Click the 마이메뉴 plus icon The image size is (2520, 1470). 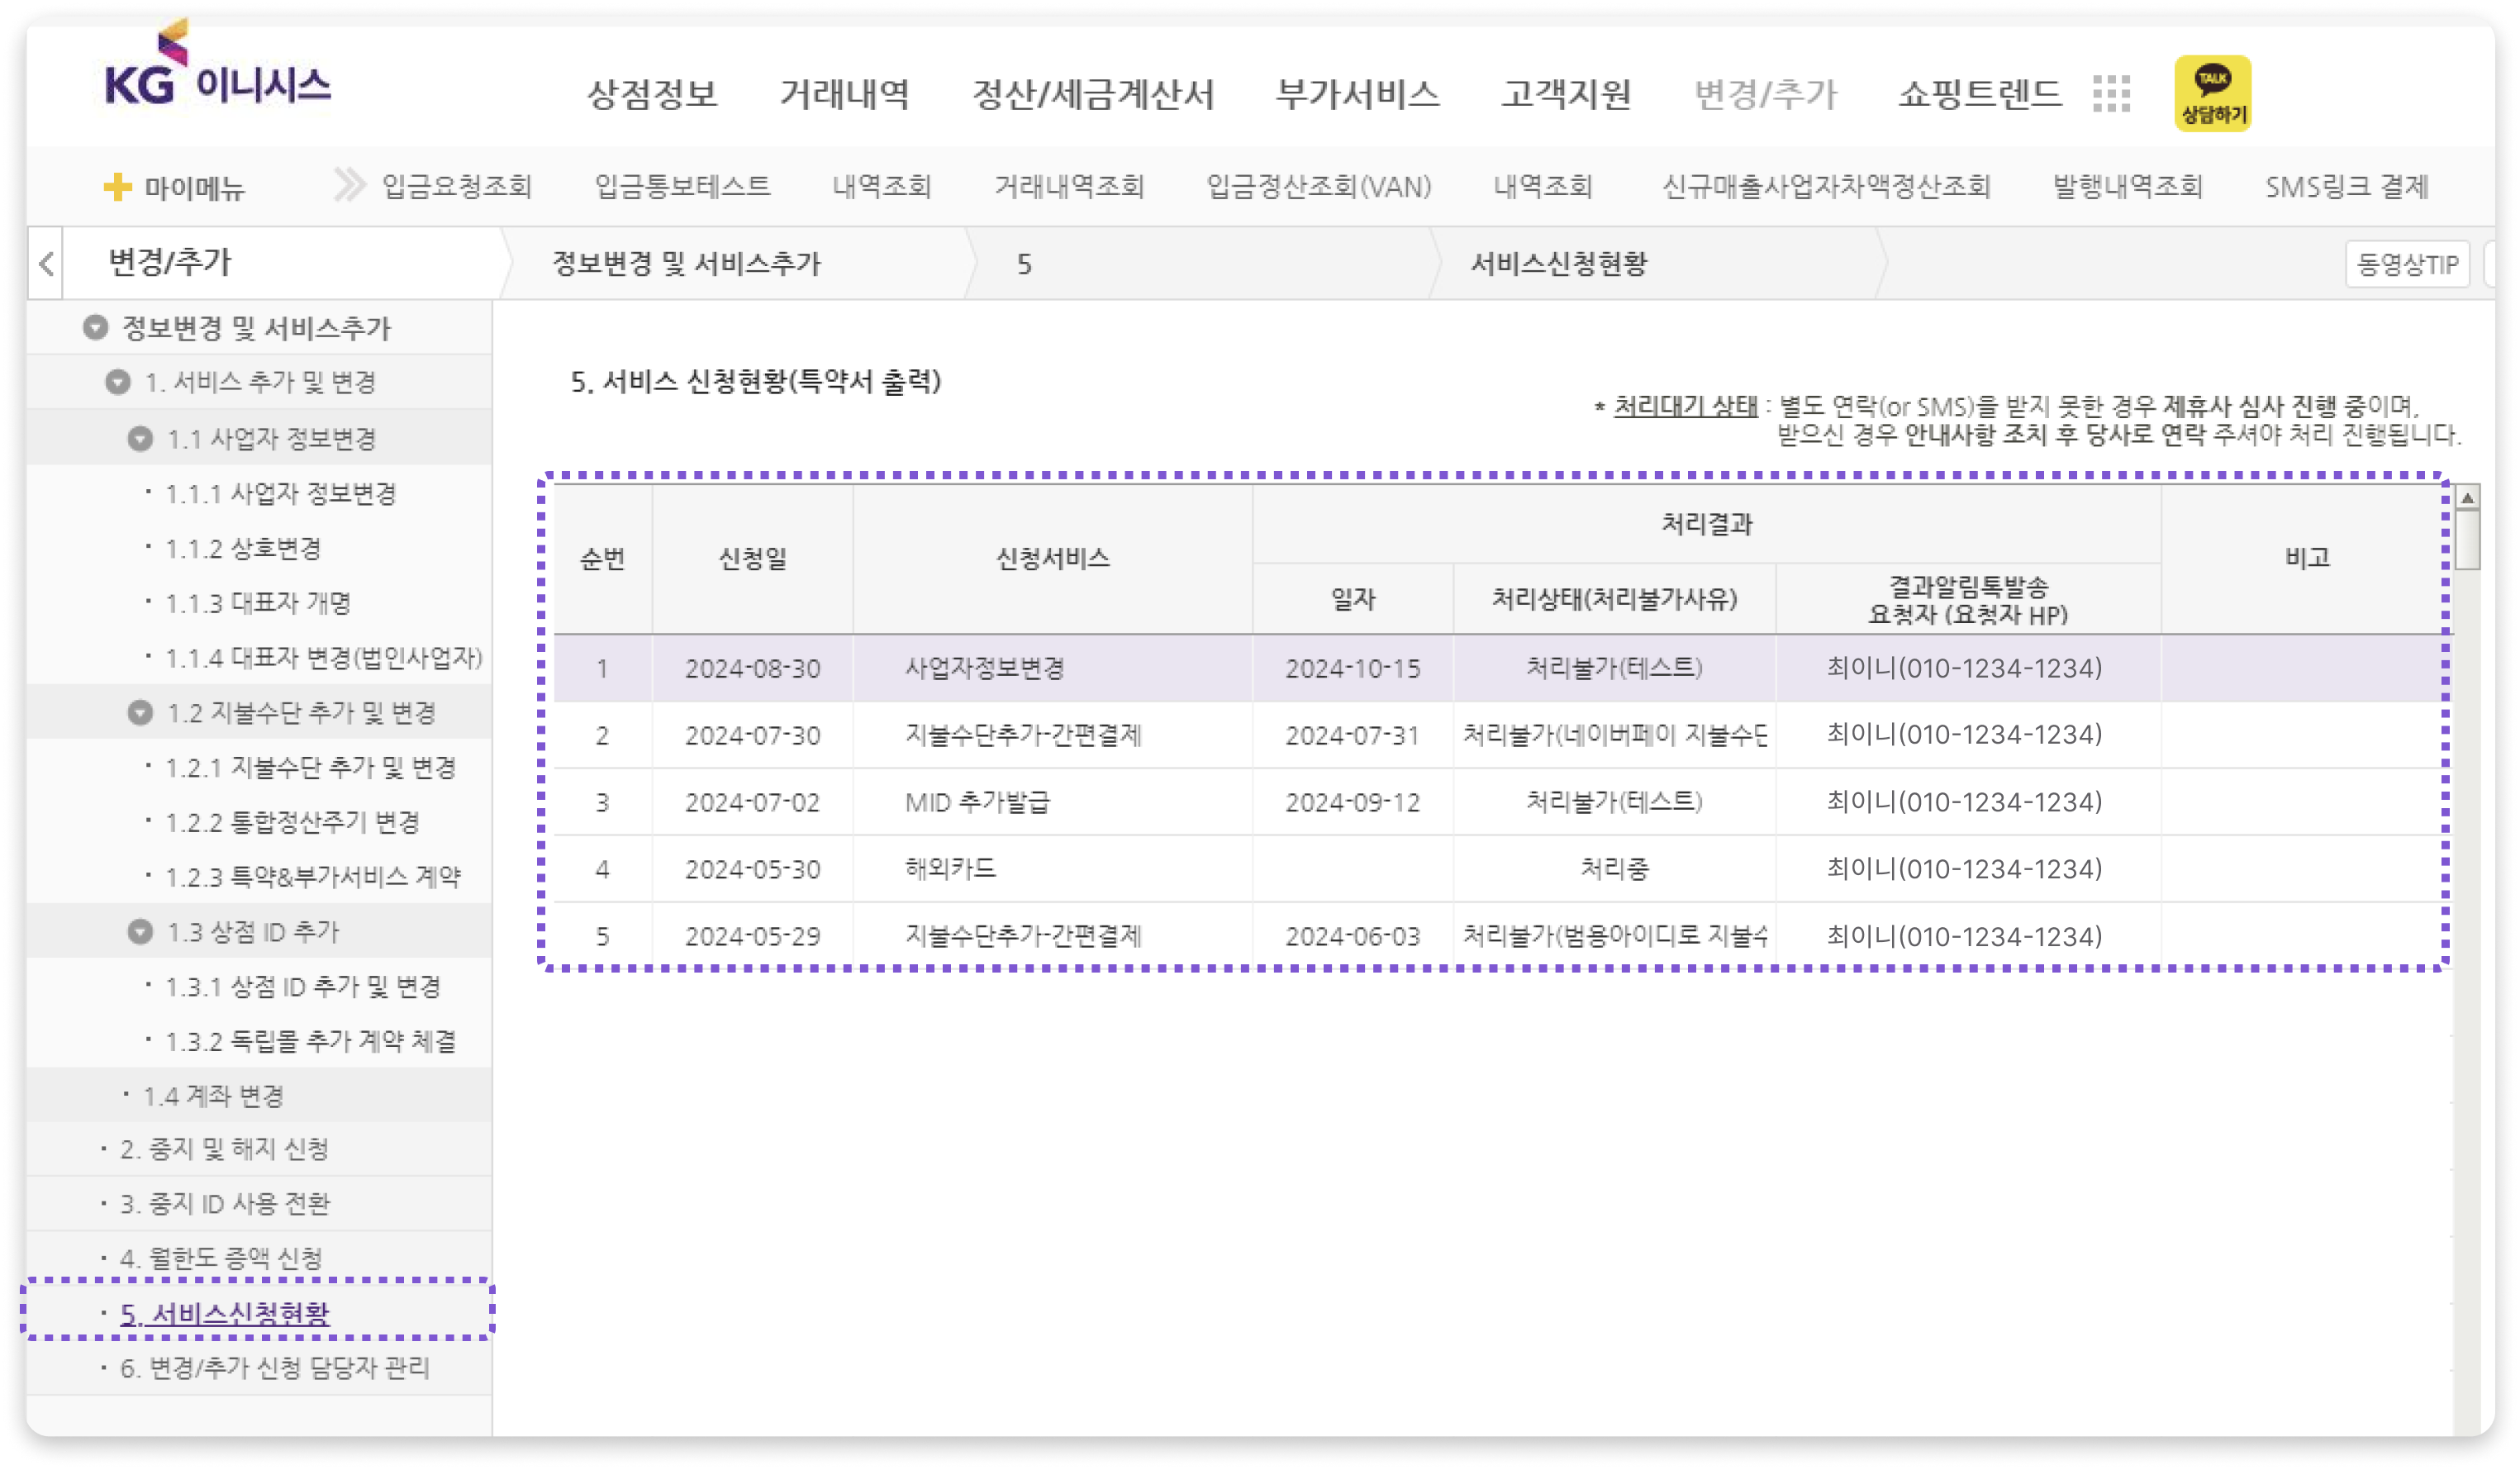117,187
